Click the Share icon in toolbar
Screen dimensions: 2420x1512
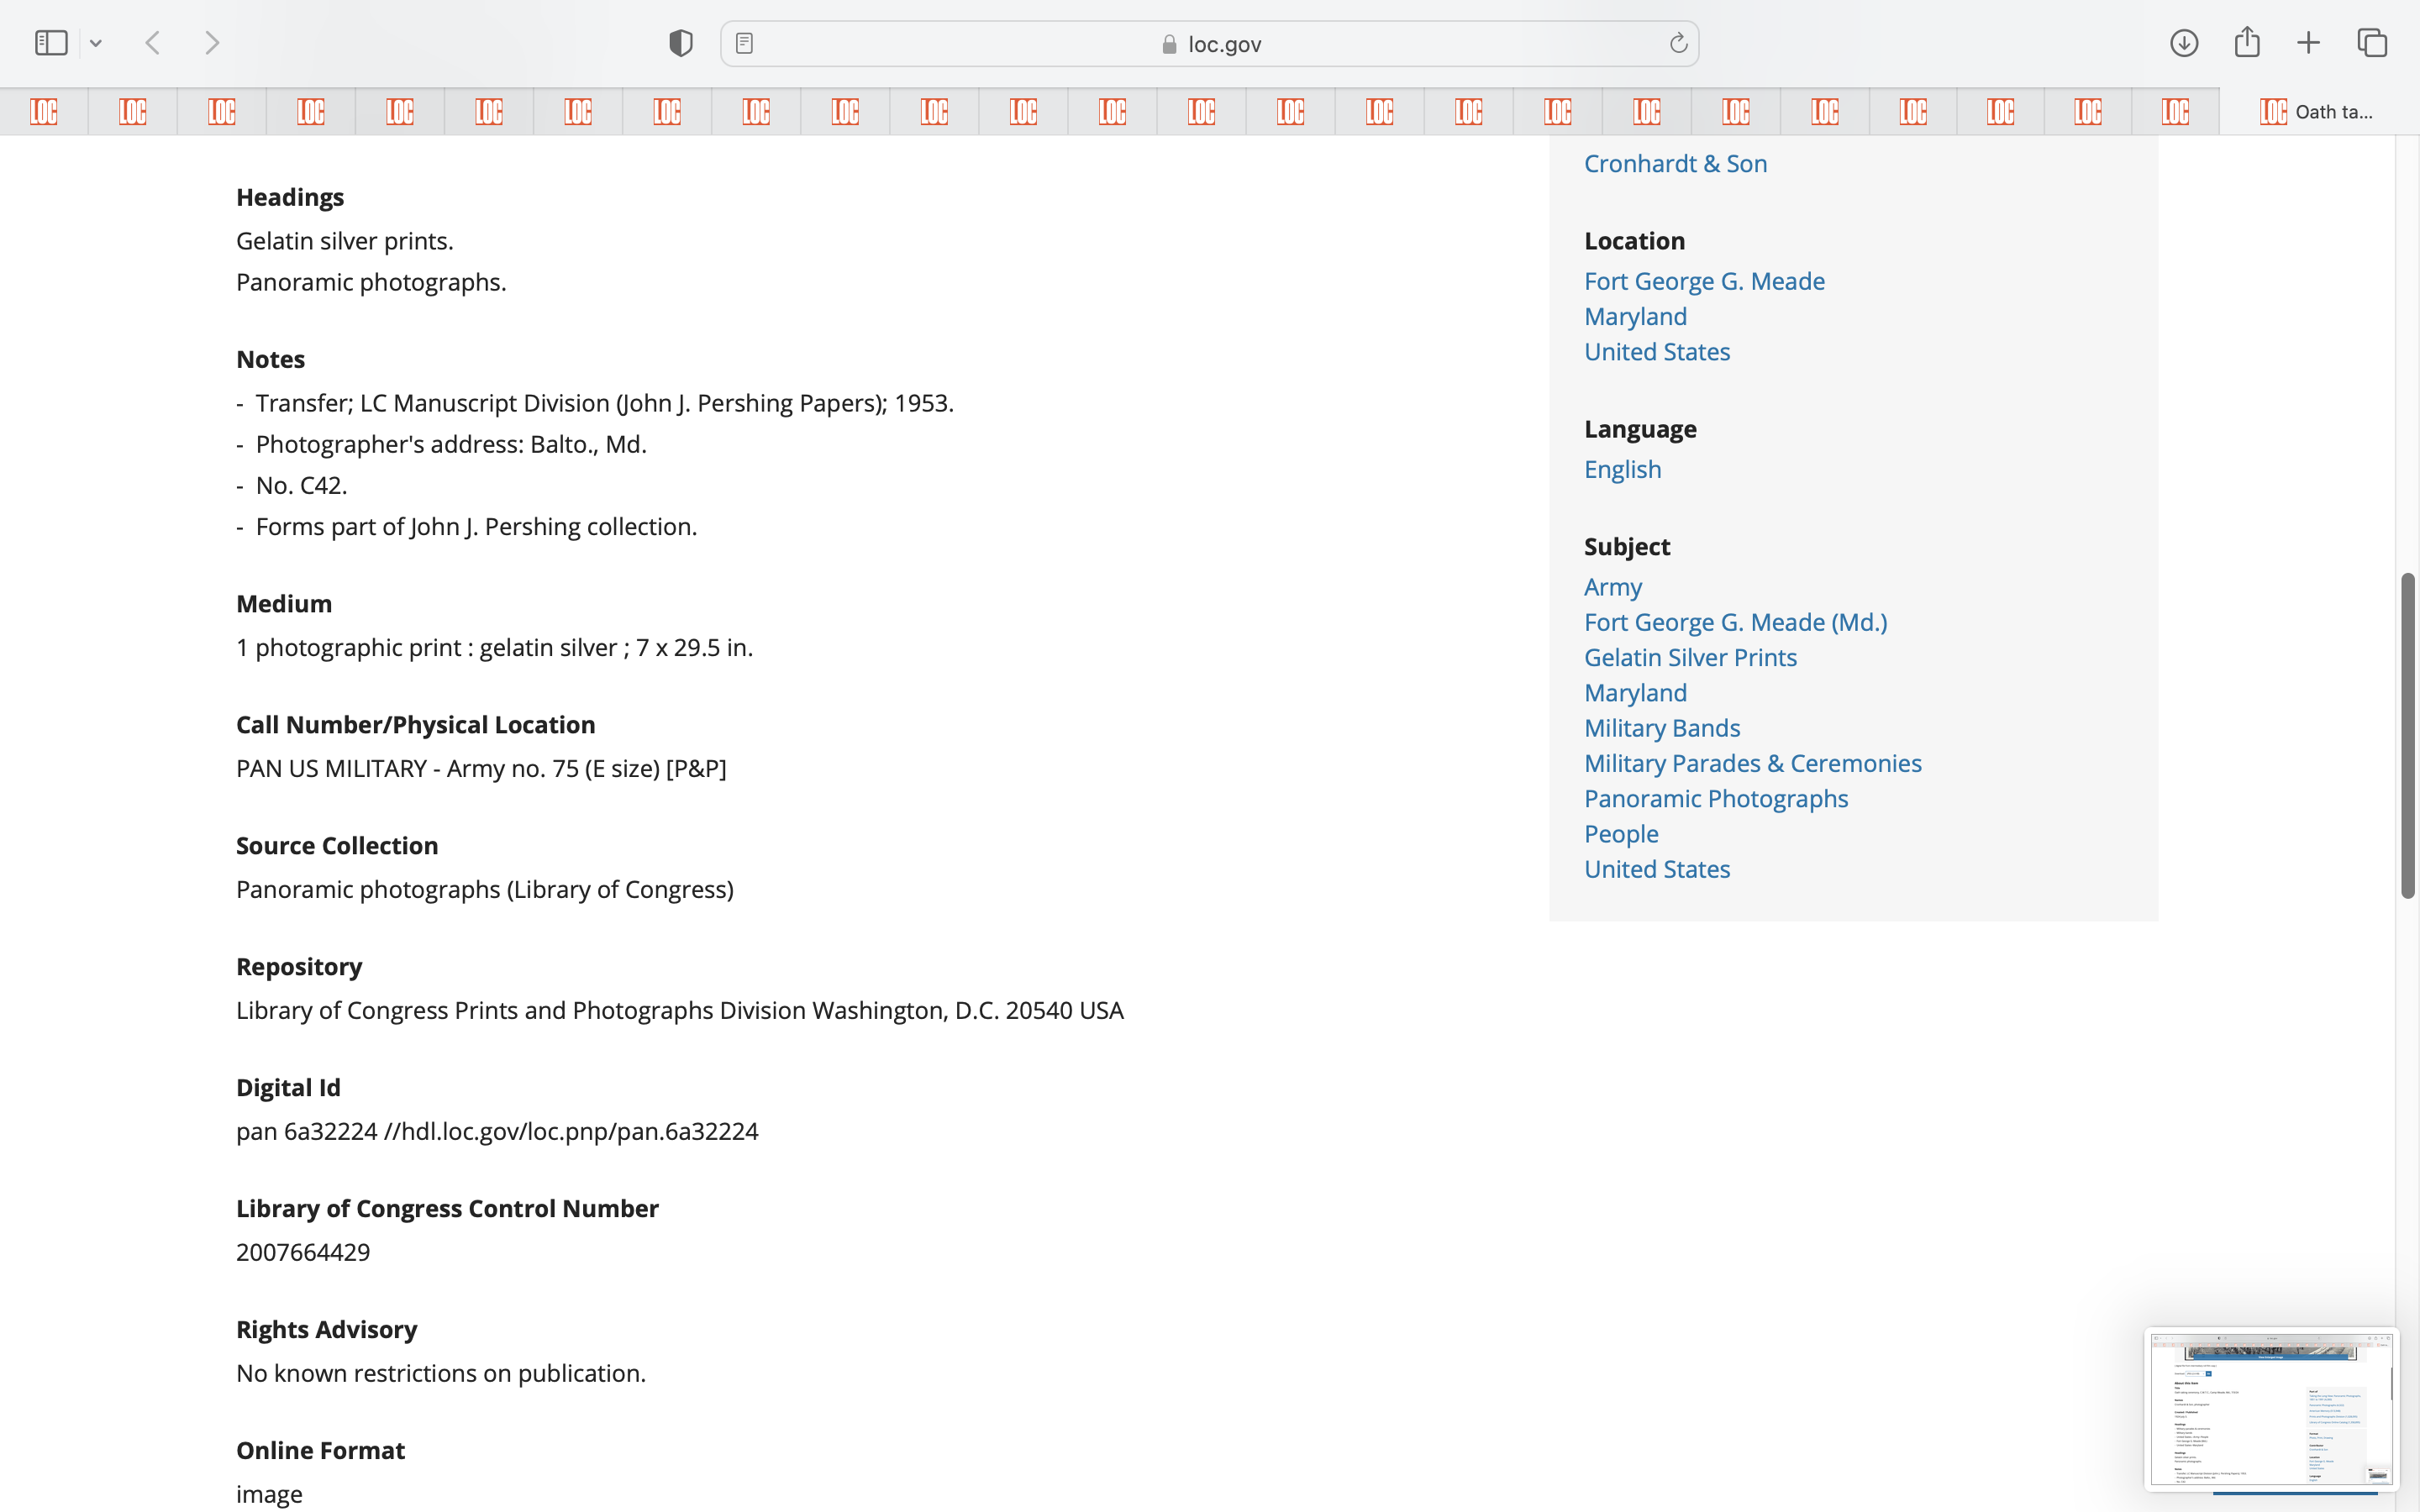pos(2246,43)
